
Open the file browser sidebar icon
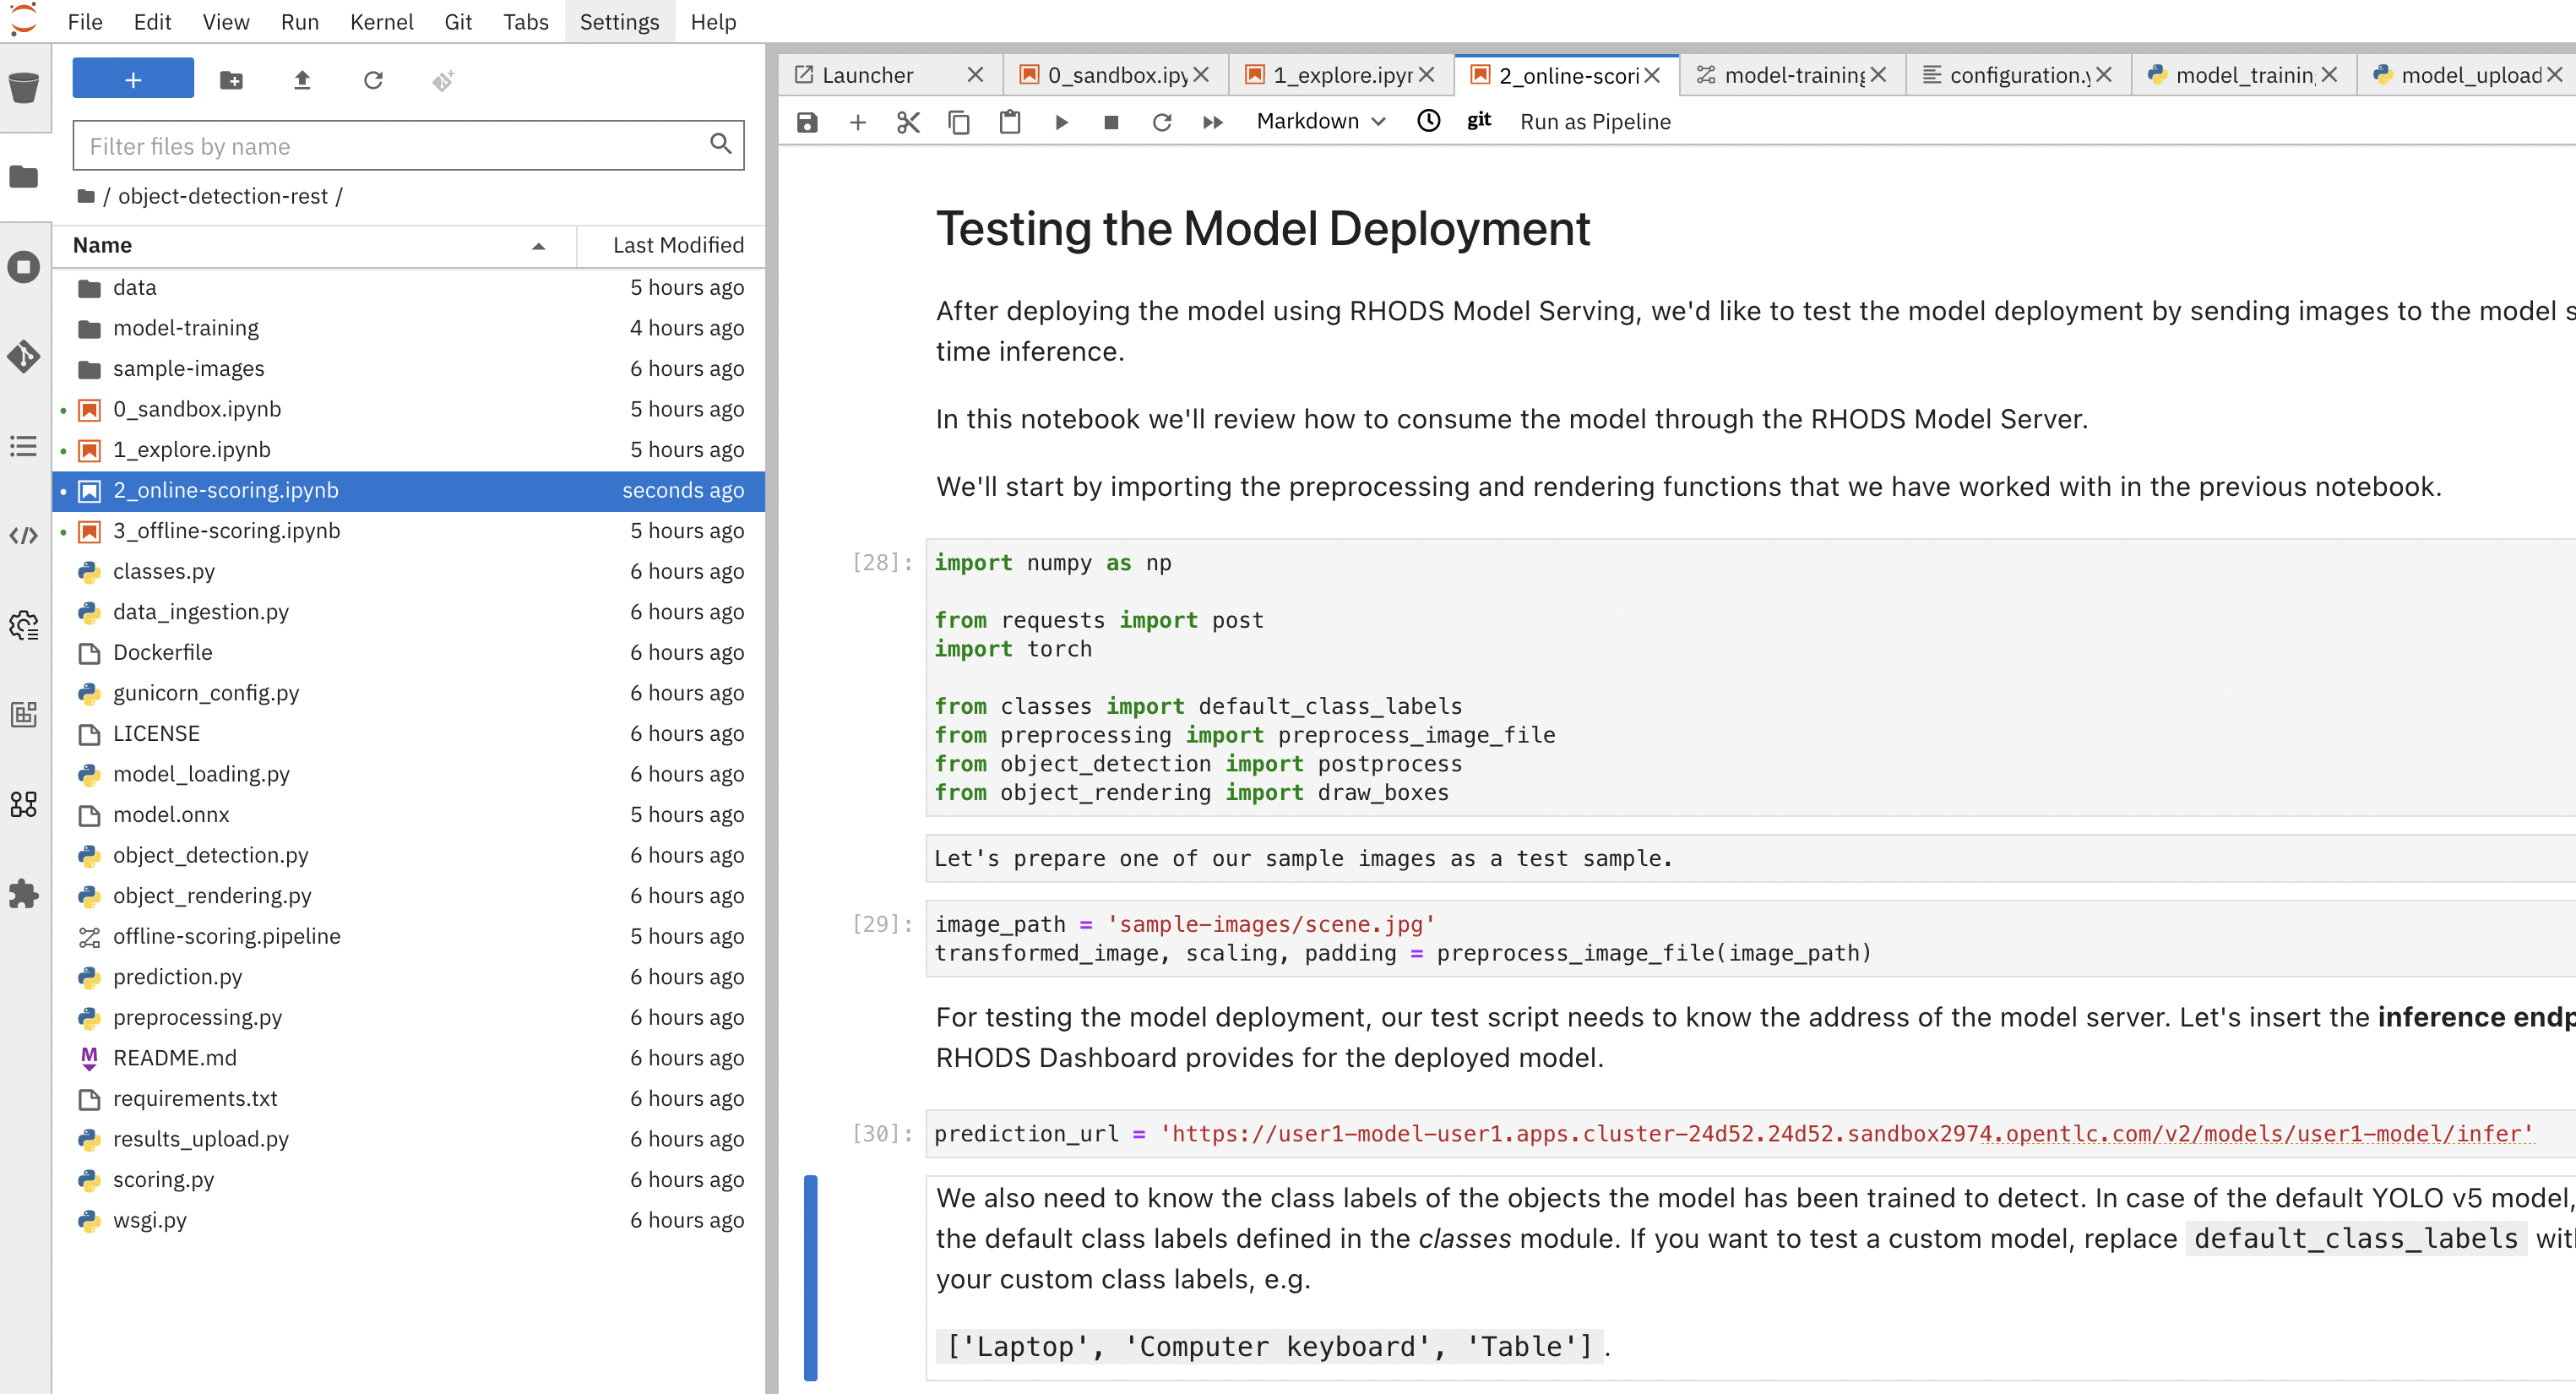24,177
